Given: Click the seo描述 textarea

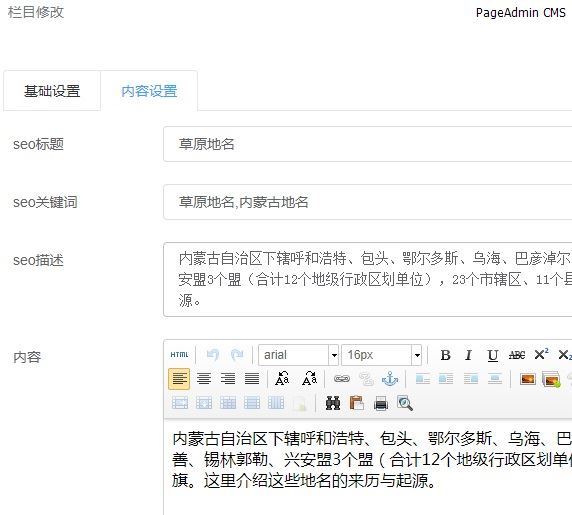Looking at the screenshot, I should (368, 279).
